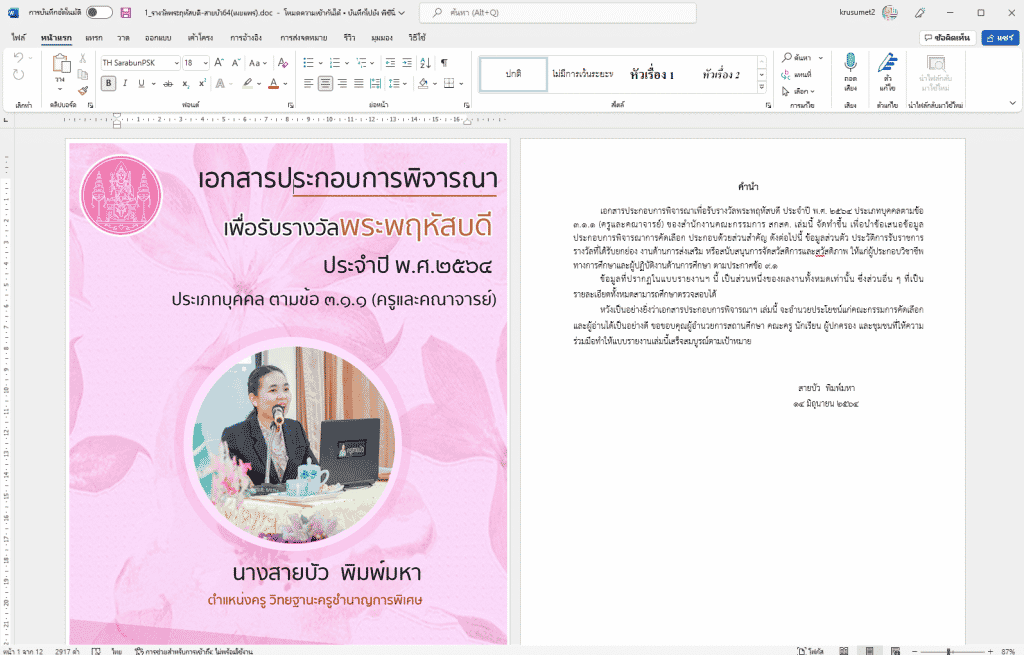This screenshot has width=1024, height=655.
Task: Click the Editor pen icon
Action: click(887, 63)
